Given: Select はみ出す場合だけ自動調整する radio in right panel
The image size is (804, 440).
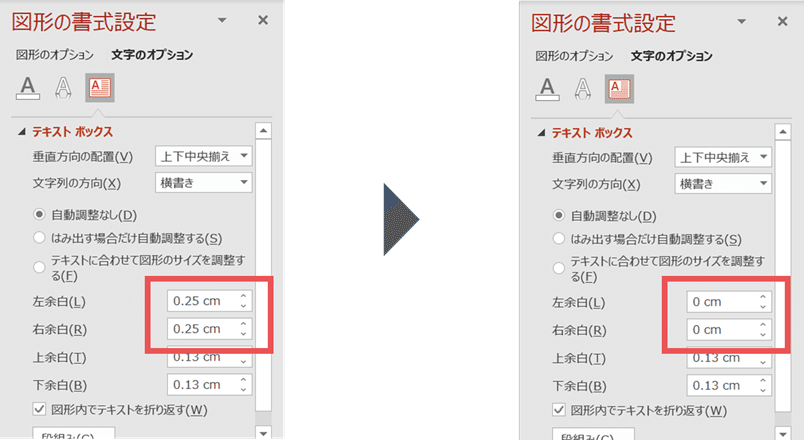Looking at the screenshot, I should click(x=559, y=238).
